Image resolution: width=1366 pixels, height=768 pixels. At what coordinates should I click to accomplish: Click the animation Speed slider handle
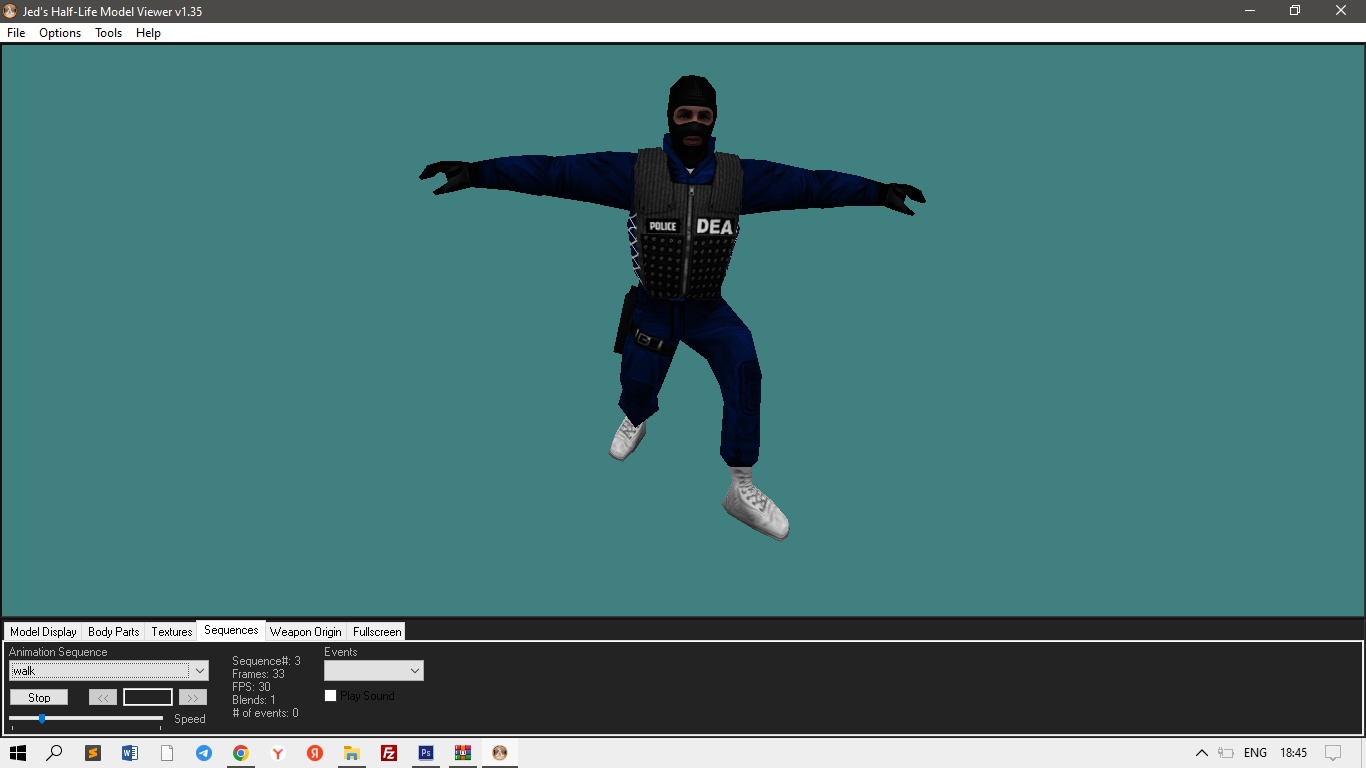tap(42, 718)
